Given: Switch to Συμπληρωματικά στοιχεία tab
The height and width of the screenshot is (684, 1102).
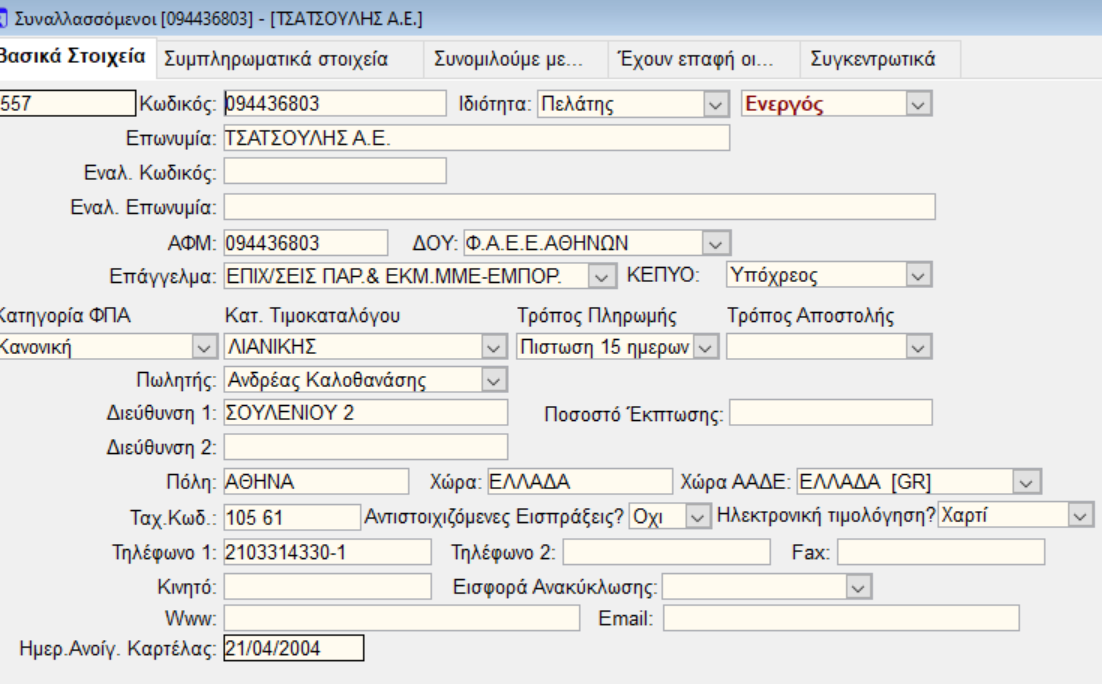Looking at the screenshot, I should (x=275, y=59).
